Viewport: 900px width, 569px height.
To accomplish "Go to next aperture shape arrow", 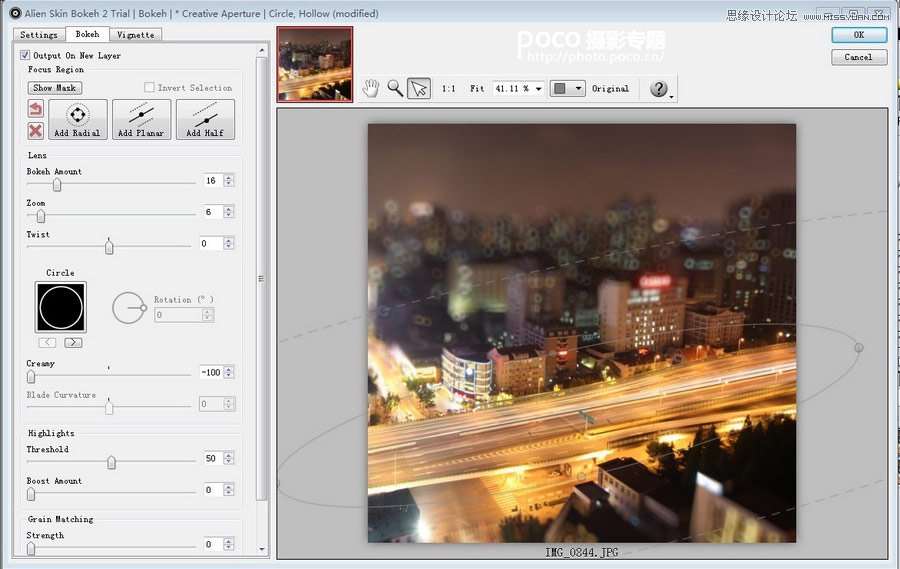I will tap(73, 343).
